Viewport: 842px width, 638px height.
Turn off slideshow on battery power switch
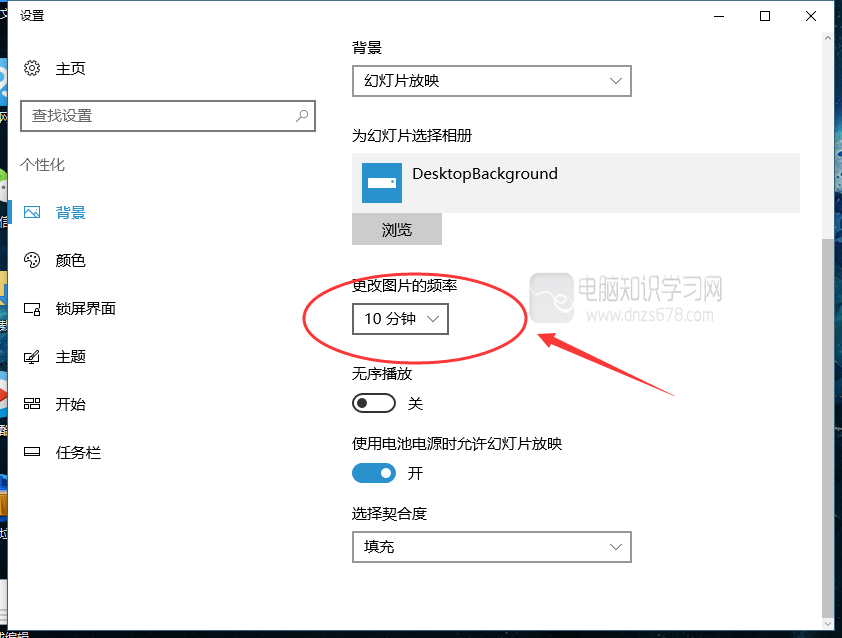coord(374,473)
